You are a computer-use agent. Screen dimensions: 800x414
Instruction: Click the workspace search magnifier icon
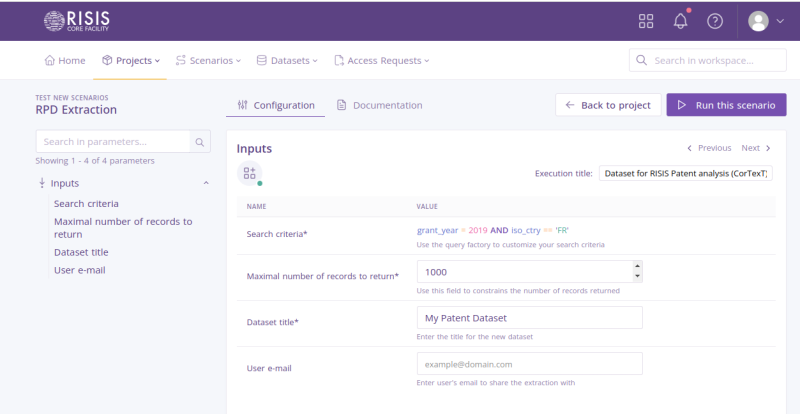tap(641, 60)
